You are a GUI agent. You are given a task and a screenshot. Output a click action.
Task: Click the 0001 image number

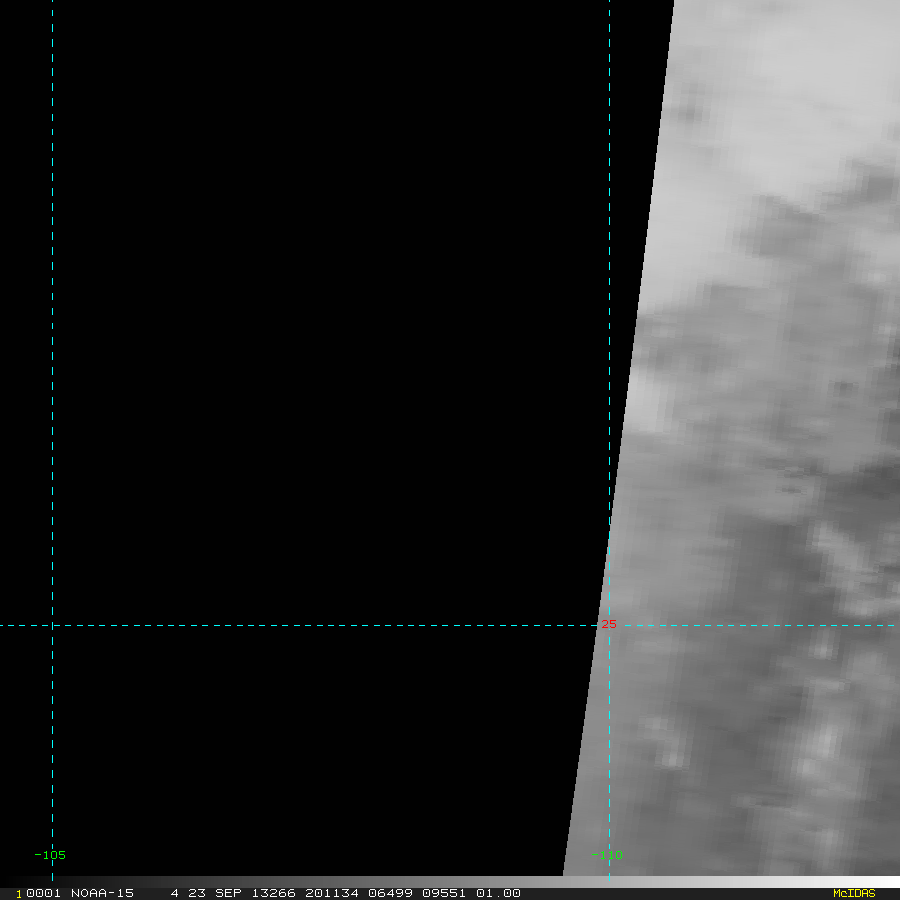43,893
